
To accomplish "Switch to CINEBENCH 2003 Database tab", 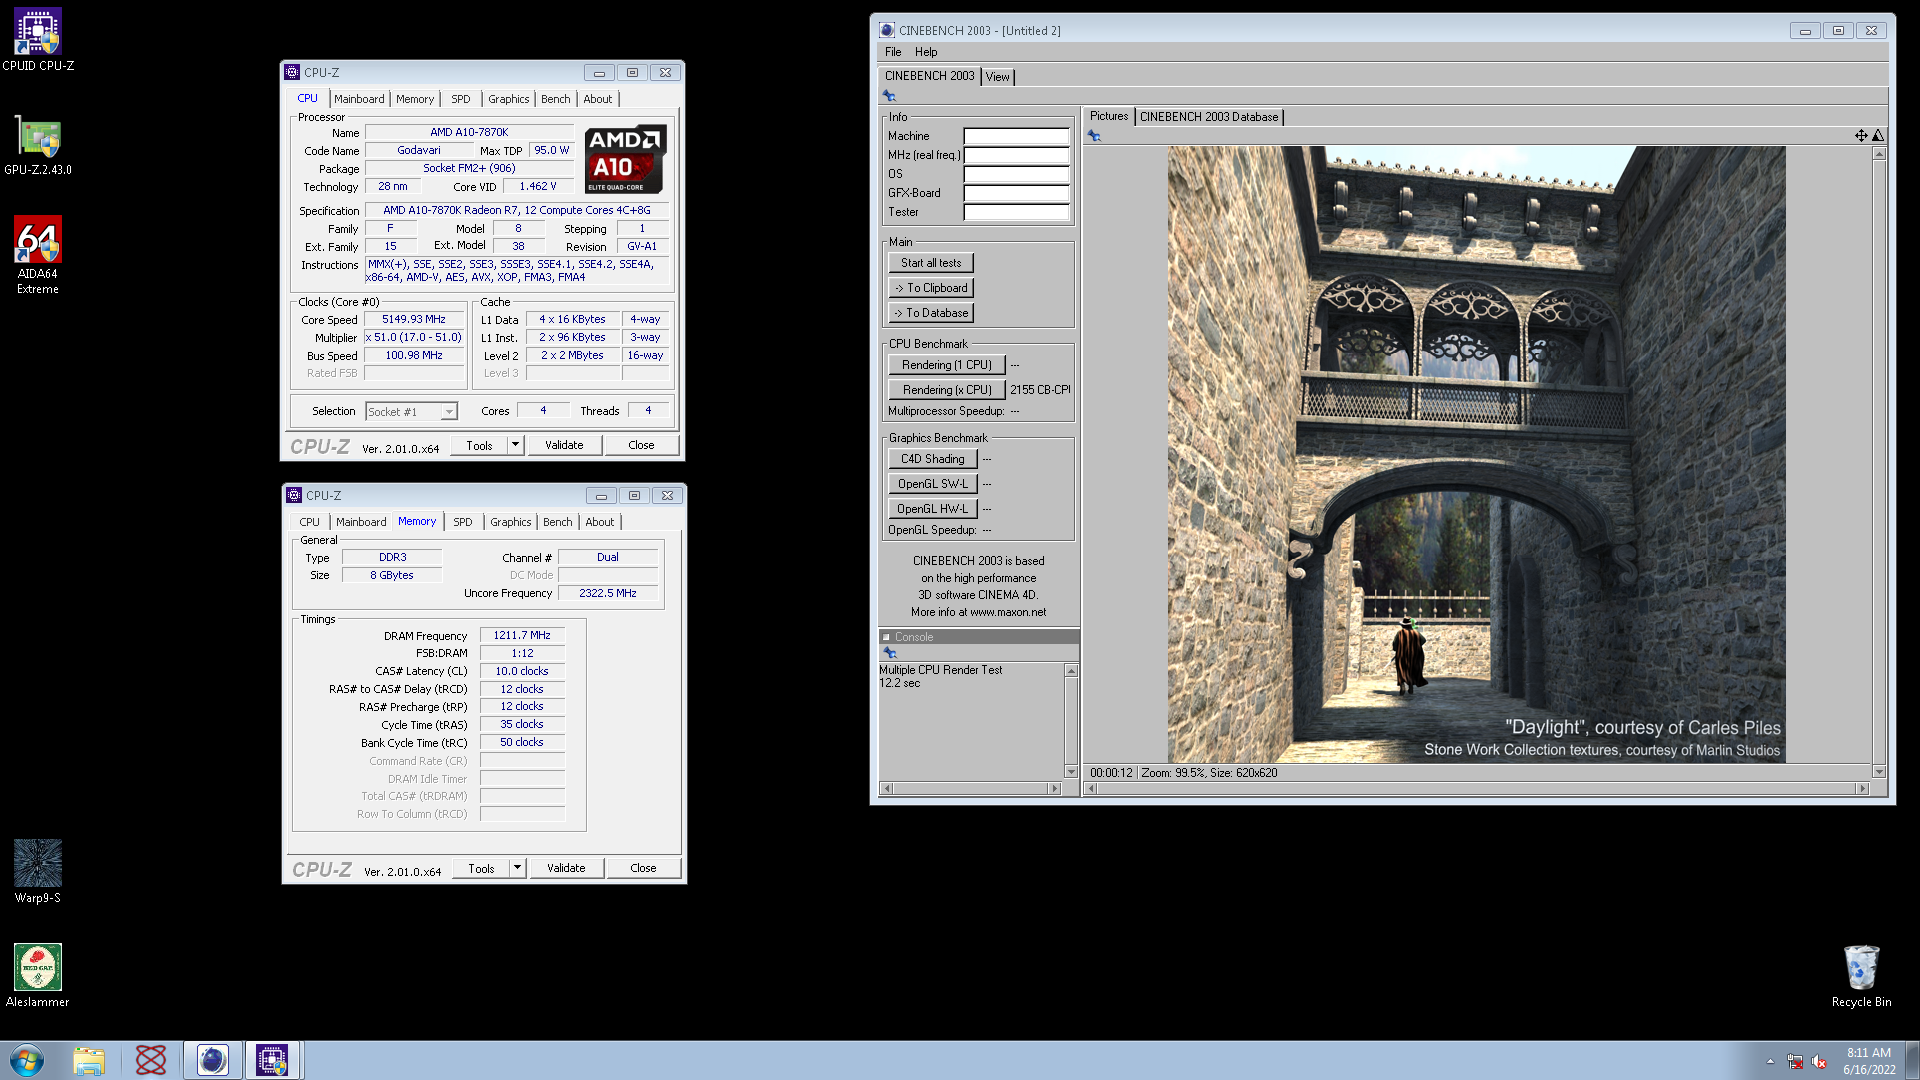I will pyautogui.click(x=1209, y=117).
